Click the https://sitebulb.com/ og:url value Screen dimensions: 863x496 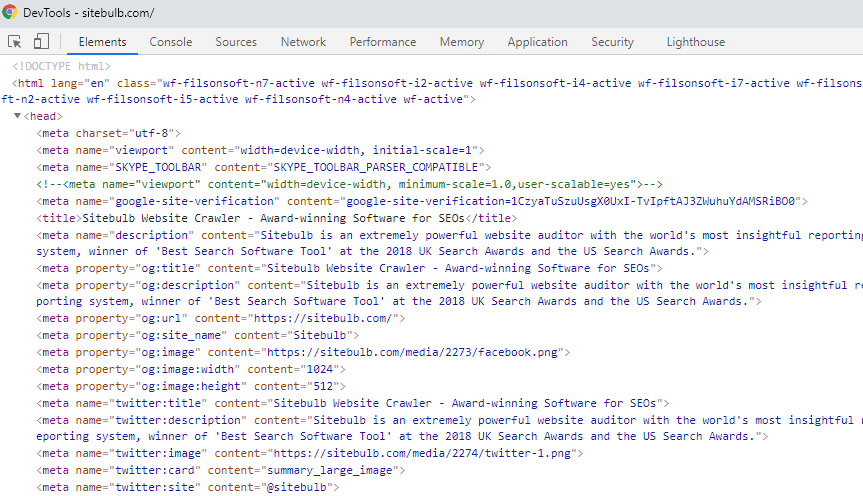click(x=323, y=319)
